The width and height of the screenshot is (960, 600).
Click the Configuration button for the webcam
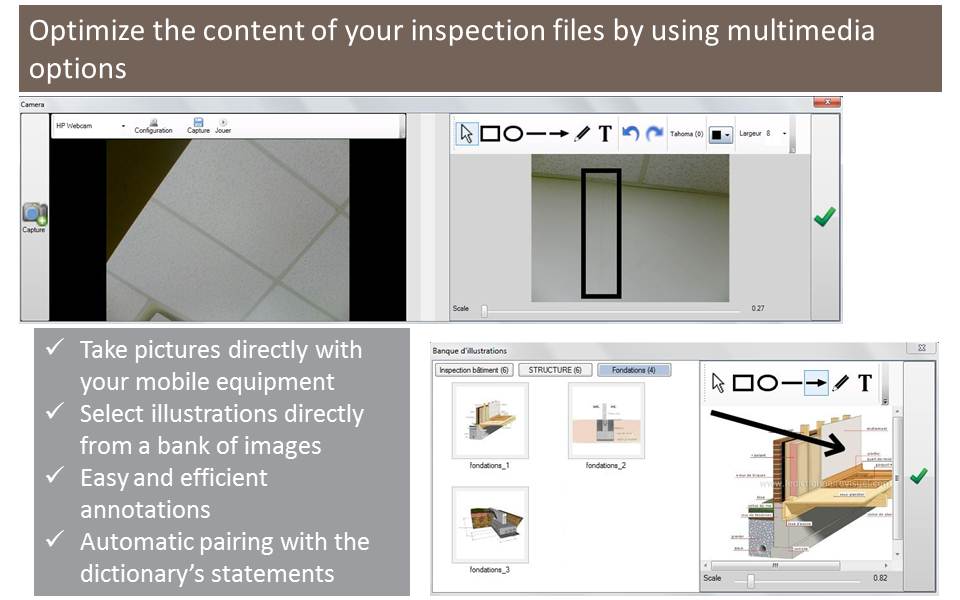point(153,125)
